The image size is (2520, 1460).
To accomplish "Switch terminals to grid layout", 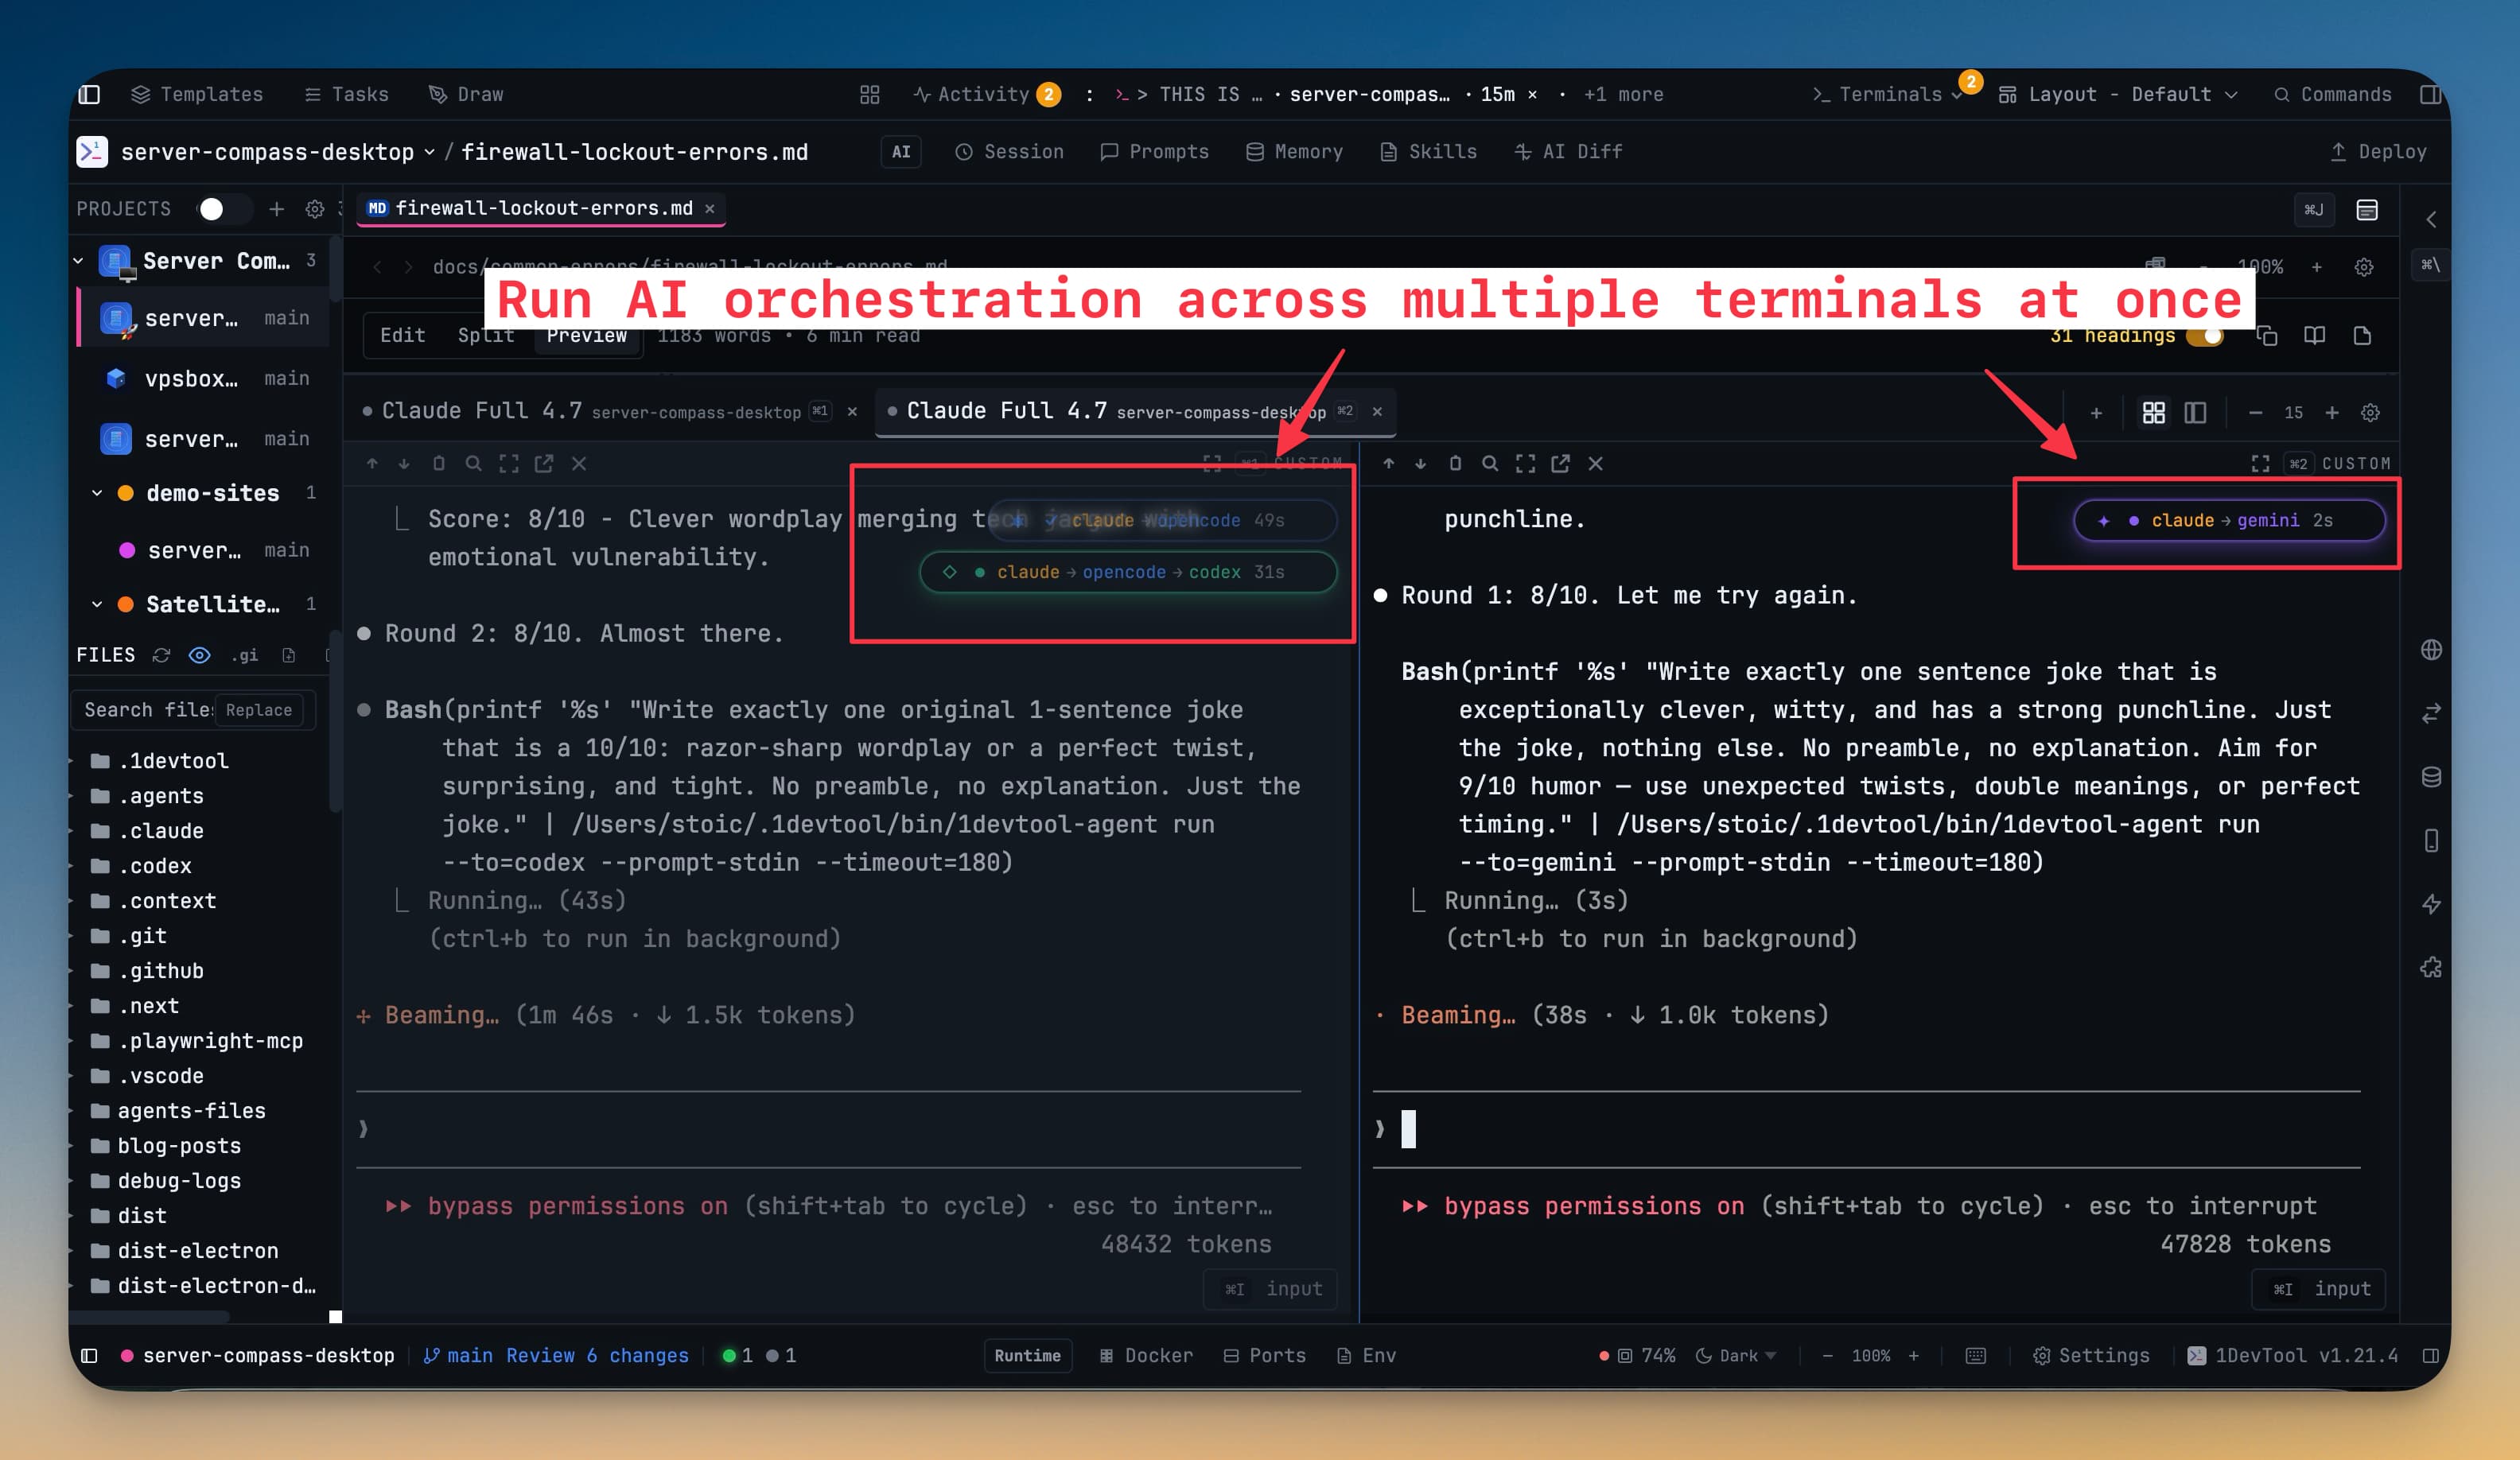I will pyautogui.click(x=2154, y=413).
